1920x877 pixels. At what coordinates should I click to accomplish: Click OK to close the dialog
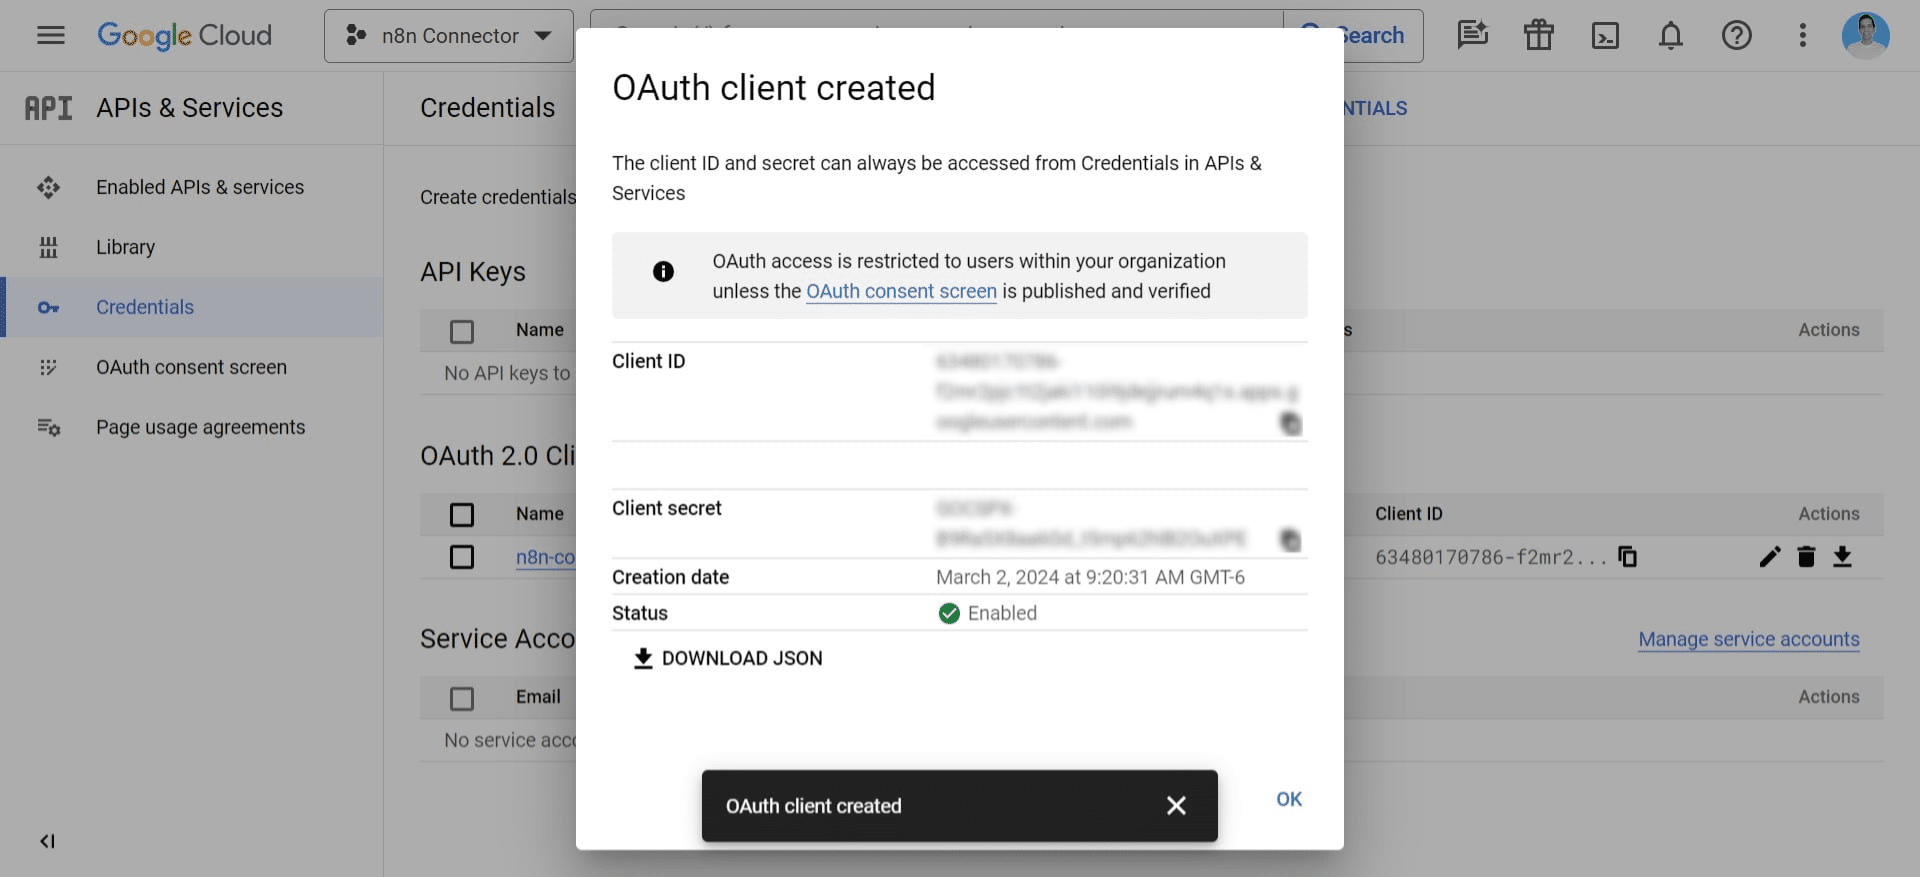tap(1289, 799)
